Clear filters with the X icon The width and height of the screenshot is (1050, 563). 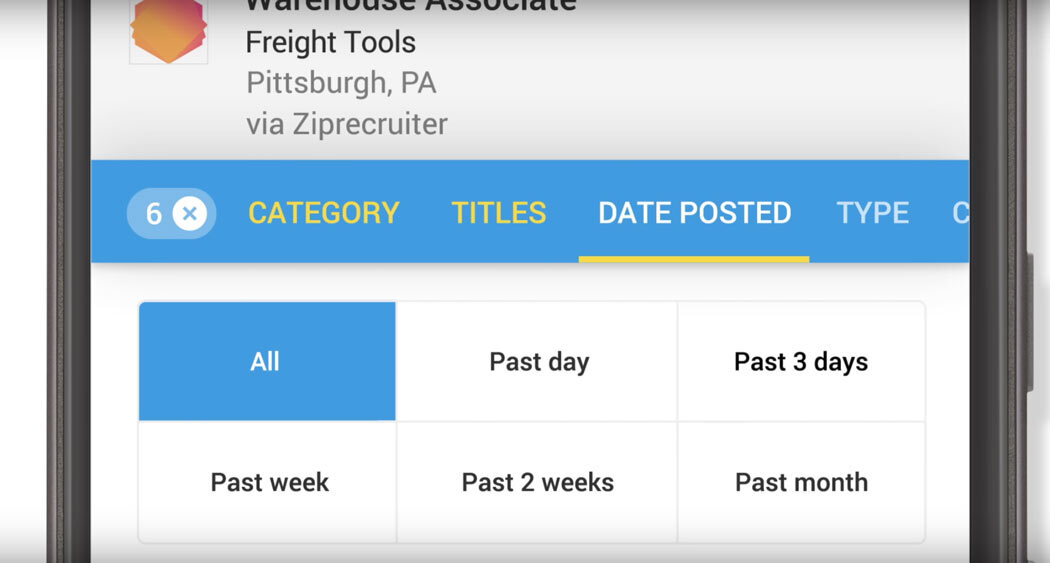coord(190,213)
